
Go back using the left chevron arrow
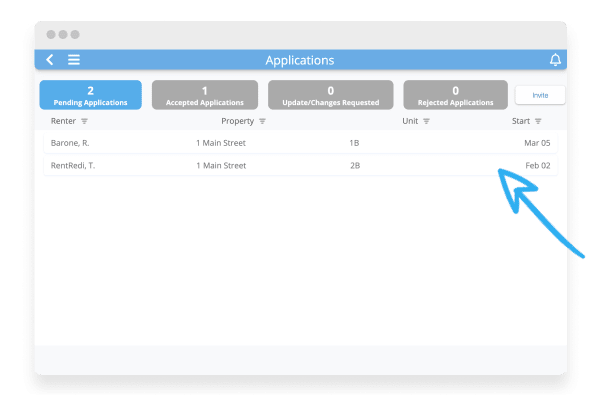click(50, 60)
